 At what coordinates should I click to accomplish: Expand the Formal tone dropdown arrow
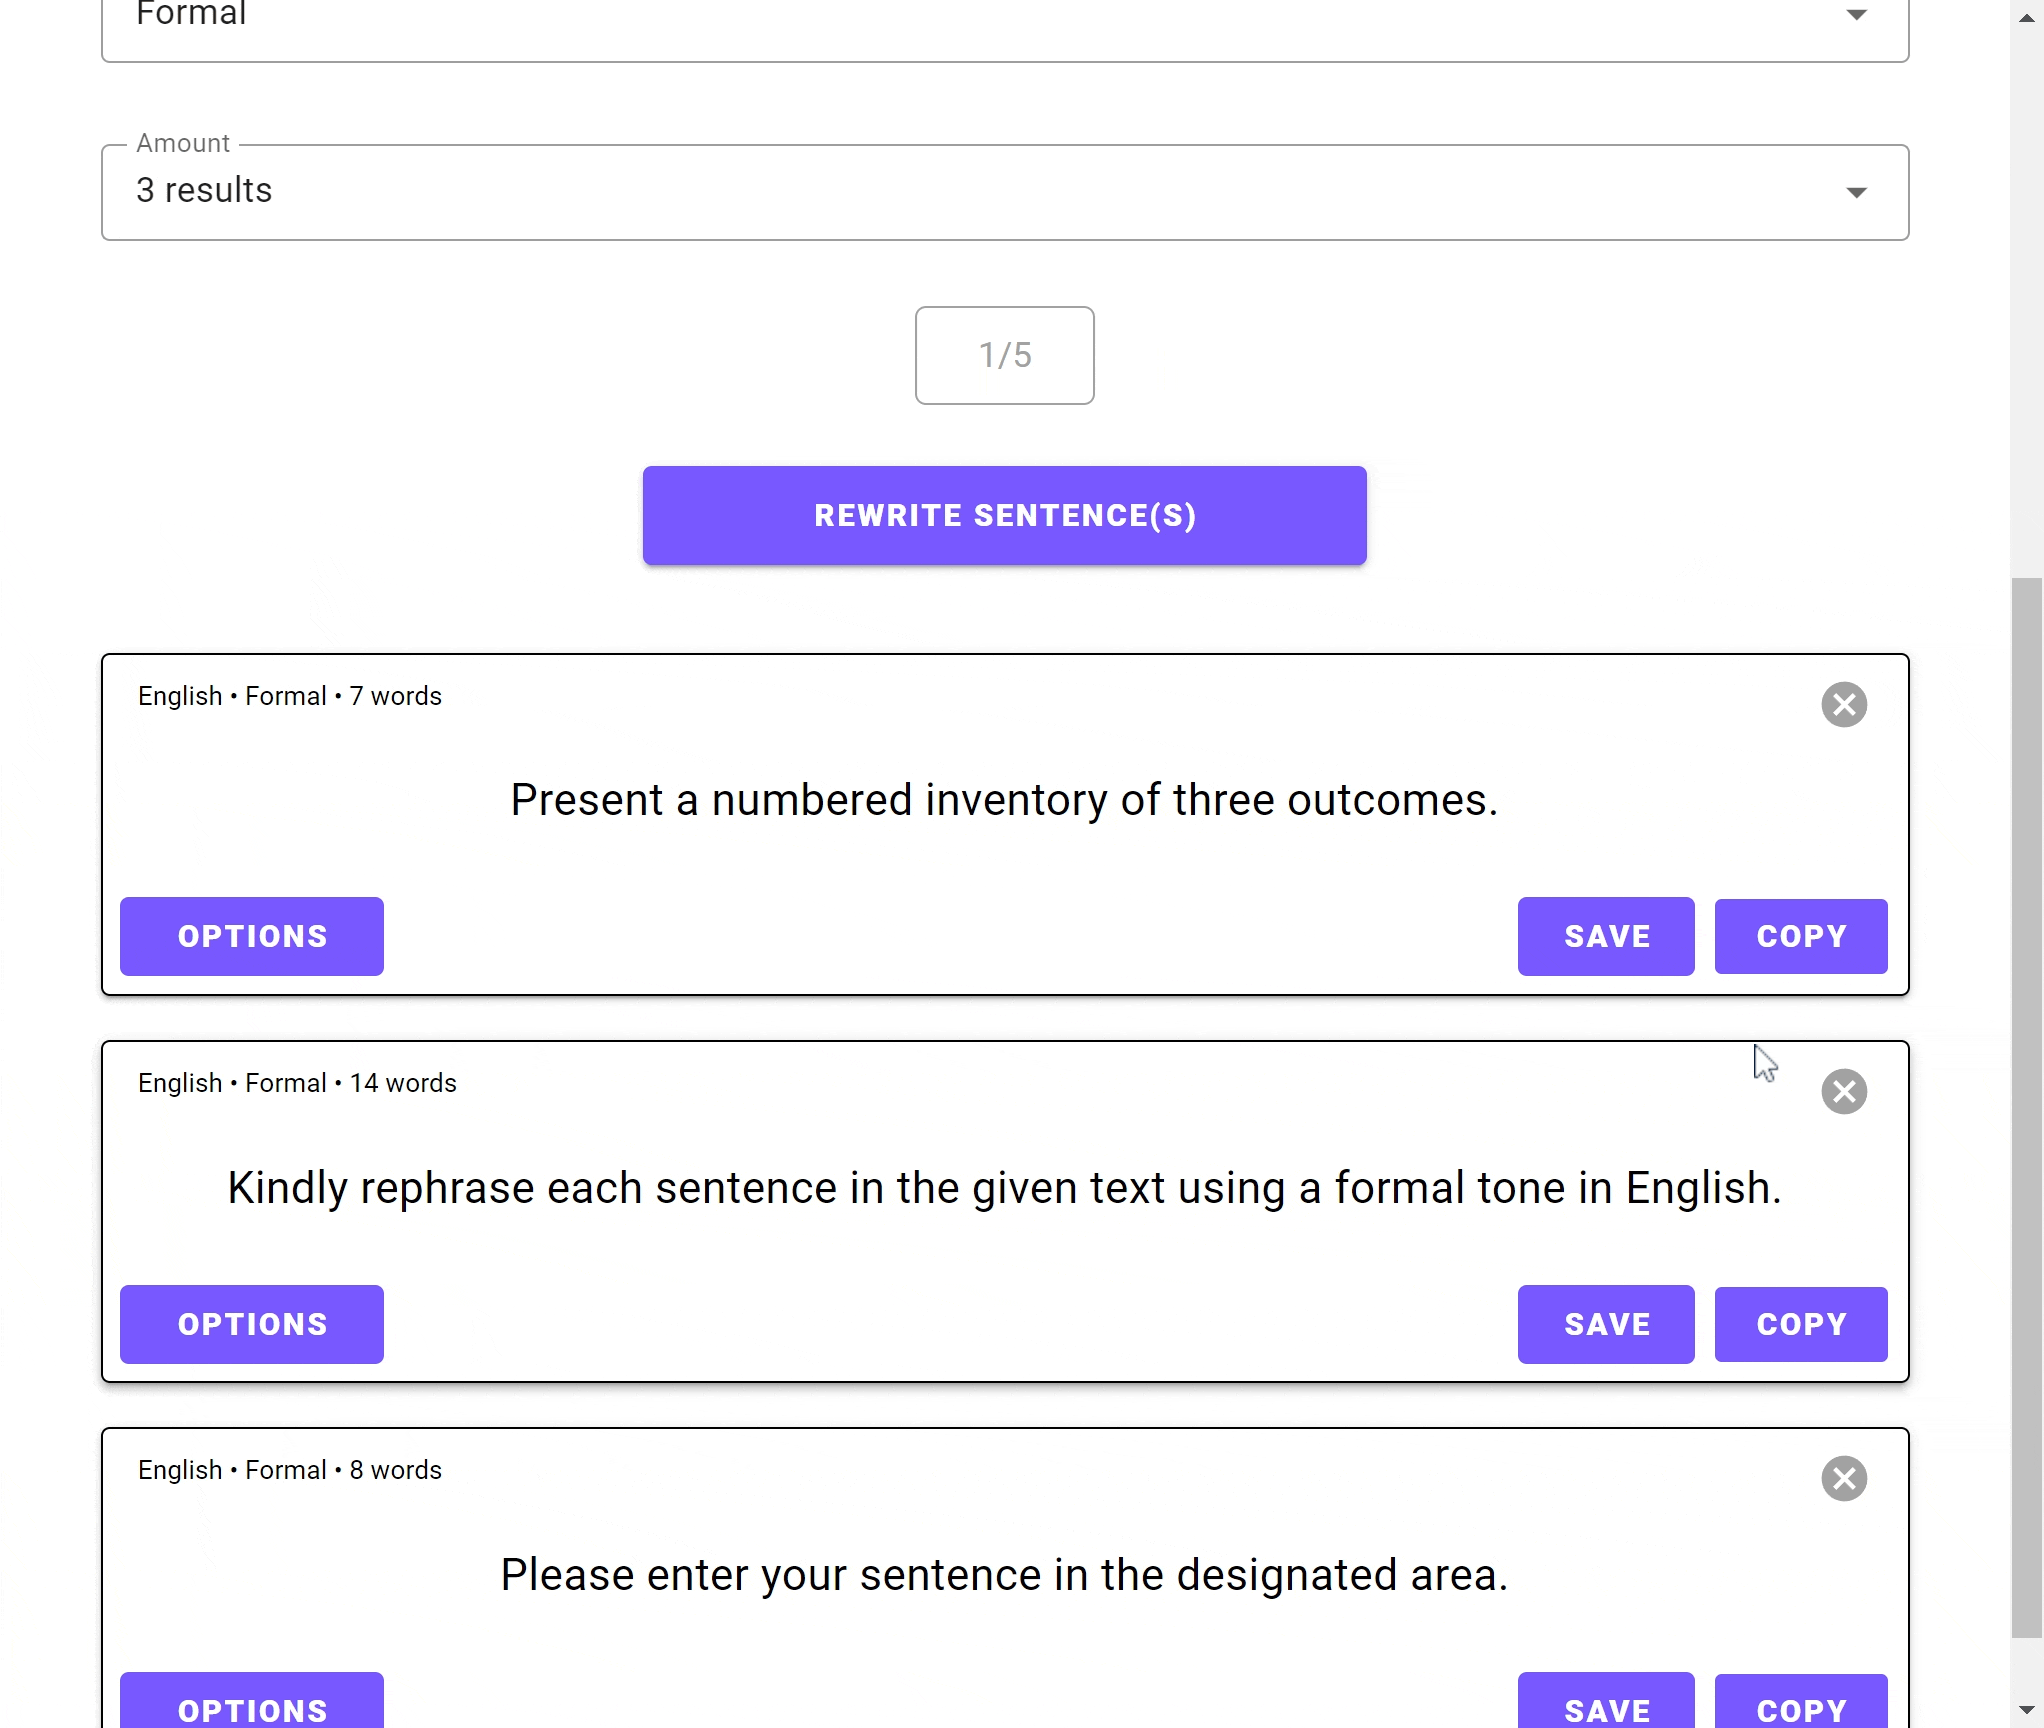[x=1856, y=15]
